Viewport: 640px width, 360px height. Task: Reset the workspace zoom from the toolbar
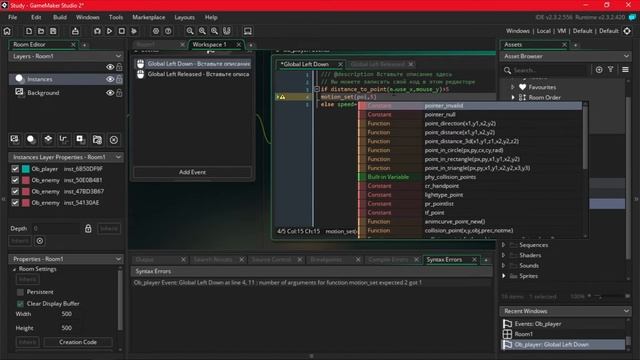(214, 31)
